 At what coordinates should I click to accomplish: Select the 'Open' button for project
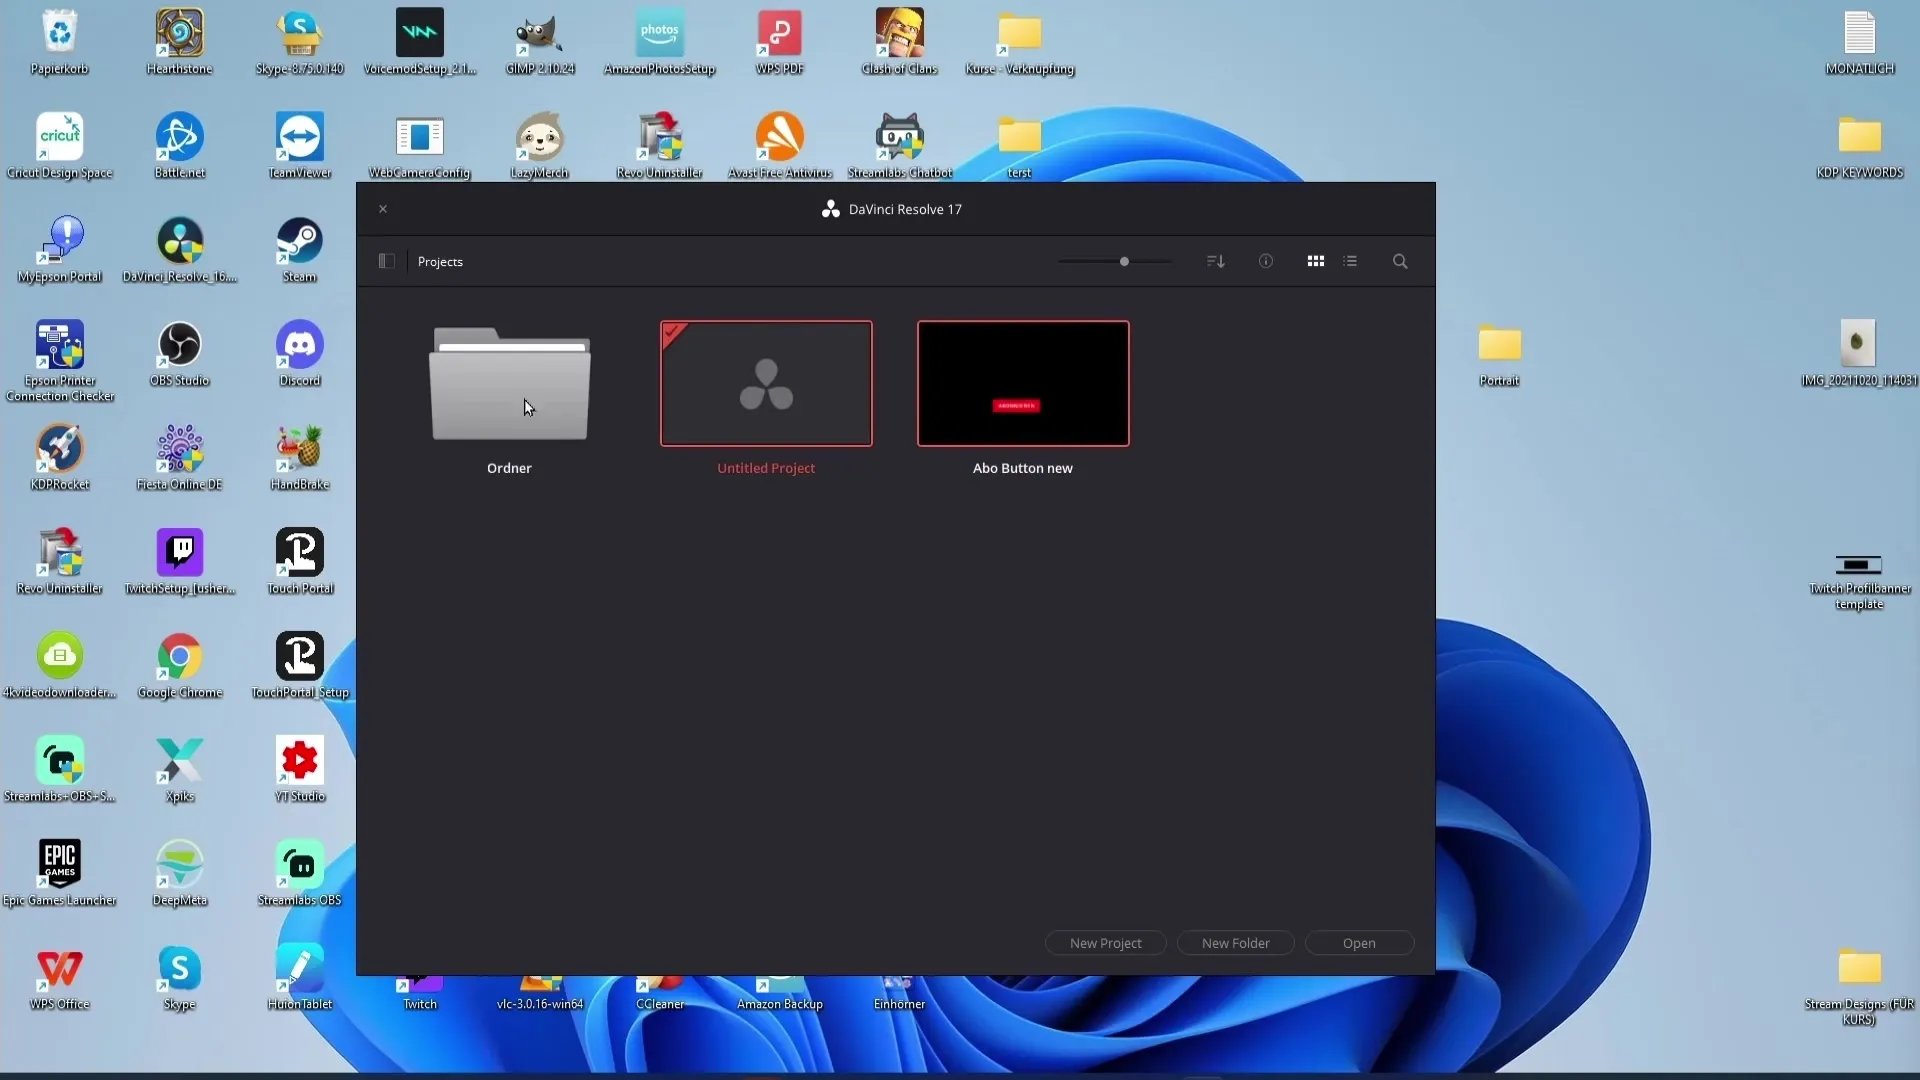[x=1360, y=943]
